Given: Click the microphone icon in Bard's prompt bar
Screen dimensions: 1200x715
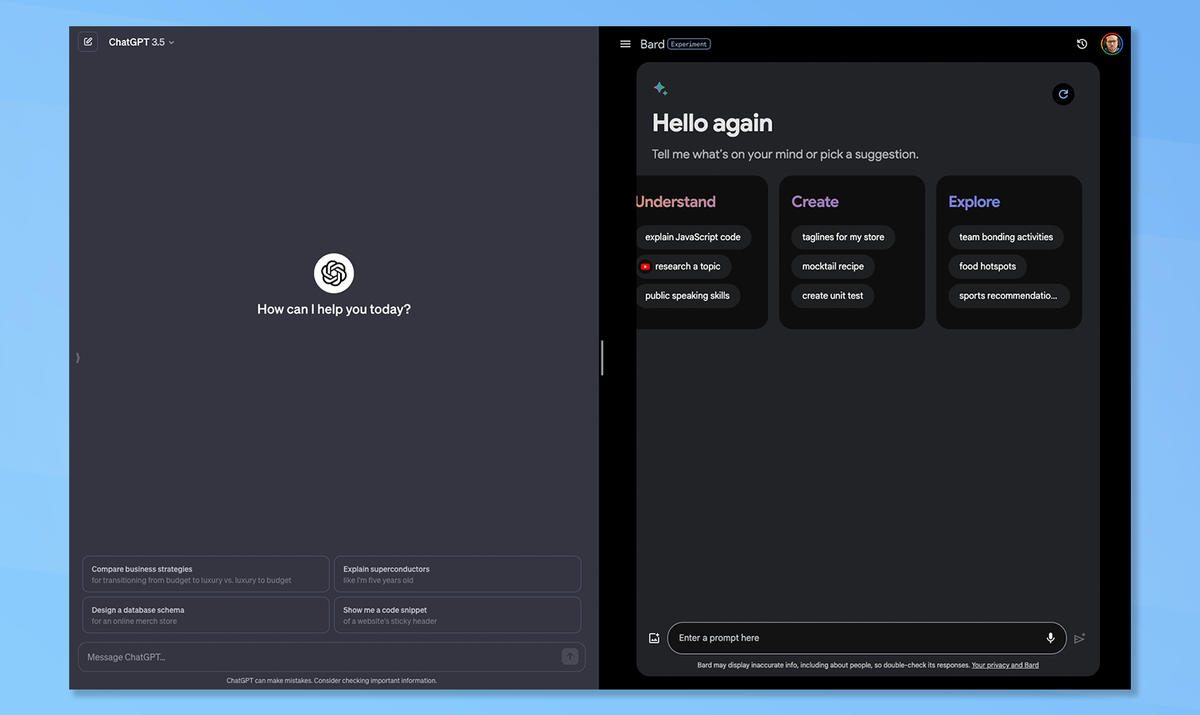Looking at the screenshot, I should tap(1050, 638).
